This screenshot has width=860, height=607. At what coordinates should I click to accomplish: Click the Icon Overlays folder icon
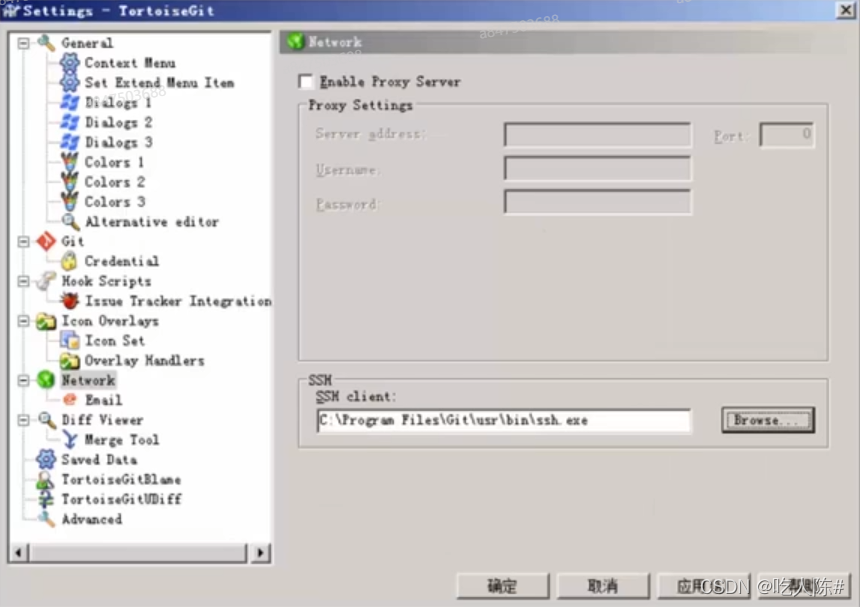coord(46,321)
